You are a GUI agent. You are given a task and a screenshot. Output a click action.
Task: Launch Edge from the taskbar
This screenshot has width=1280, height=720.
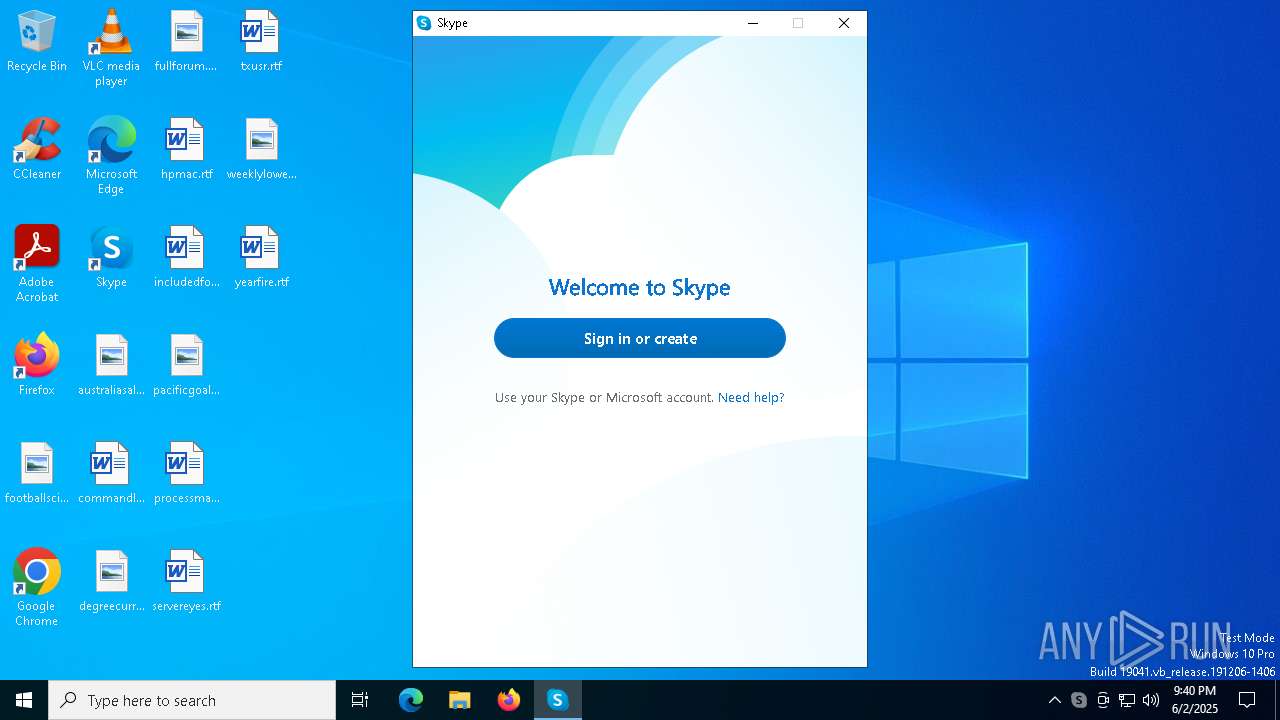click(411, 700)
